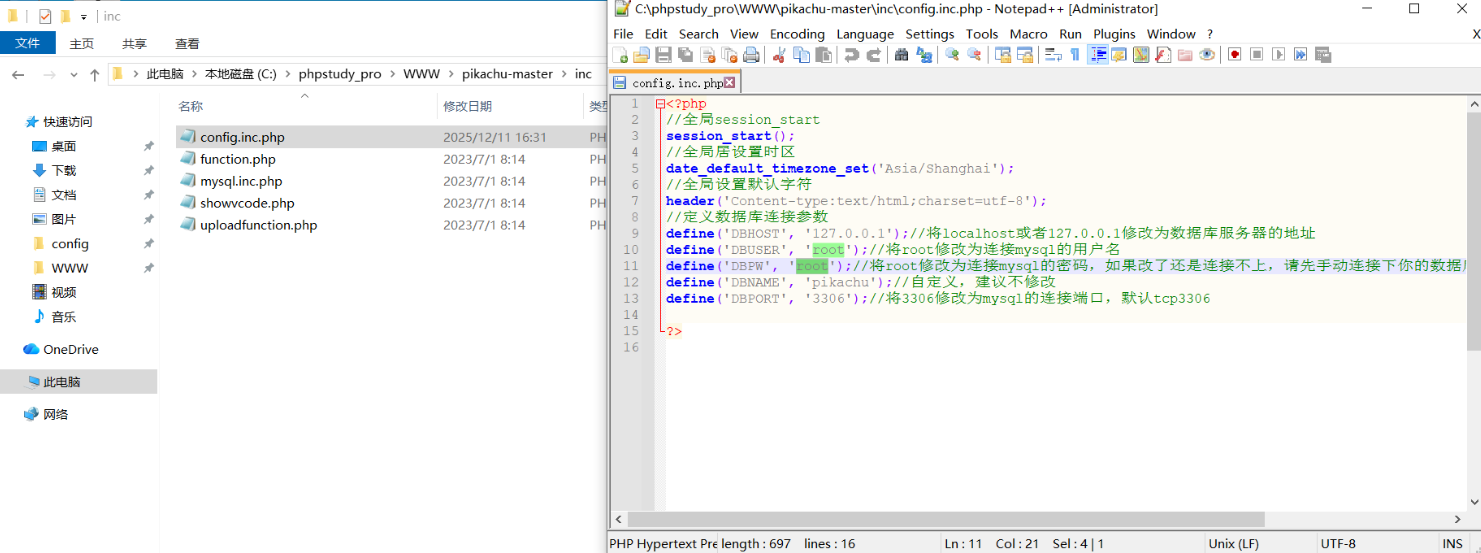Open the Macro menu

(x=1028, y=34)
